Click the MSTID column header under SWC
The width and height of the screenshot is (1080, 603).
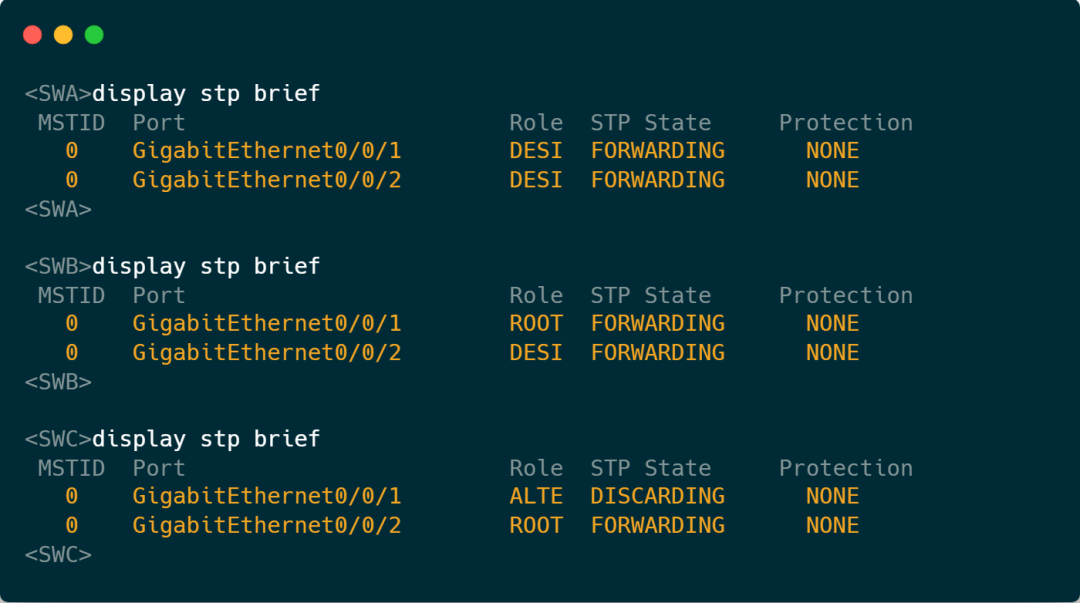pos(71,468)
